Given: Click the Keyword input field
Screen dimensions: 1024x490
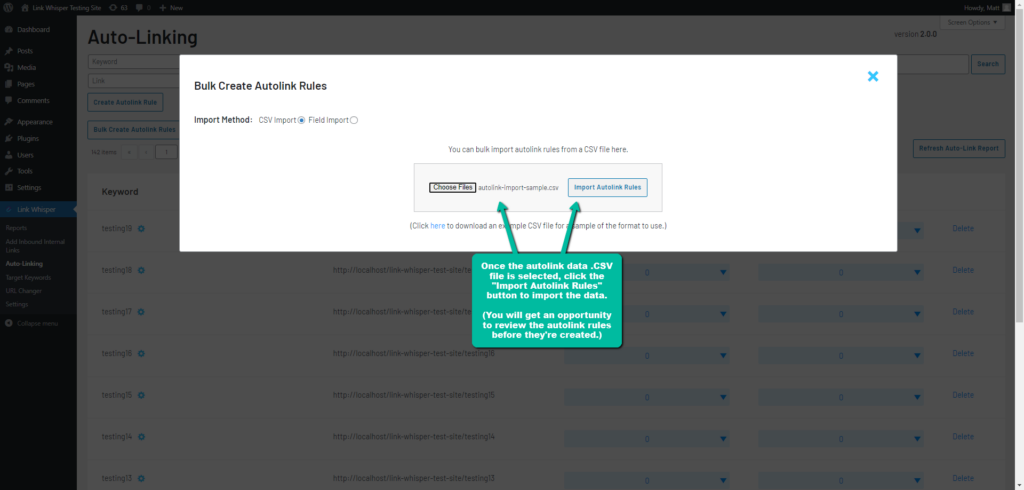Looking at the screenshot, I should point(134,62).
